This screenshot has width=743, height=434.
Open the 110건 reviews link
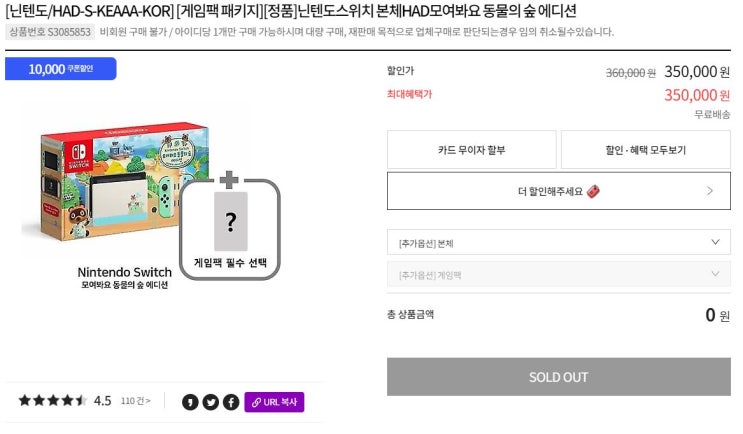point(135,401)
